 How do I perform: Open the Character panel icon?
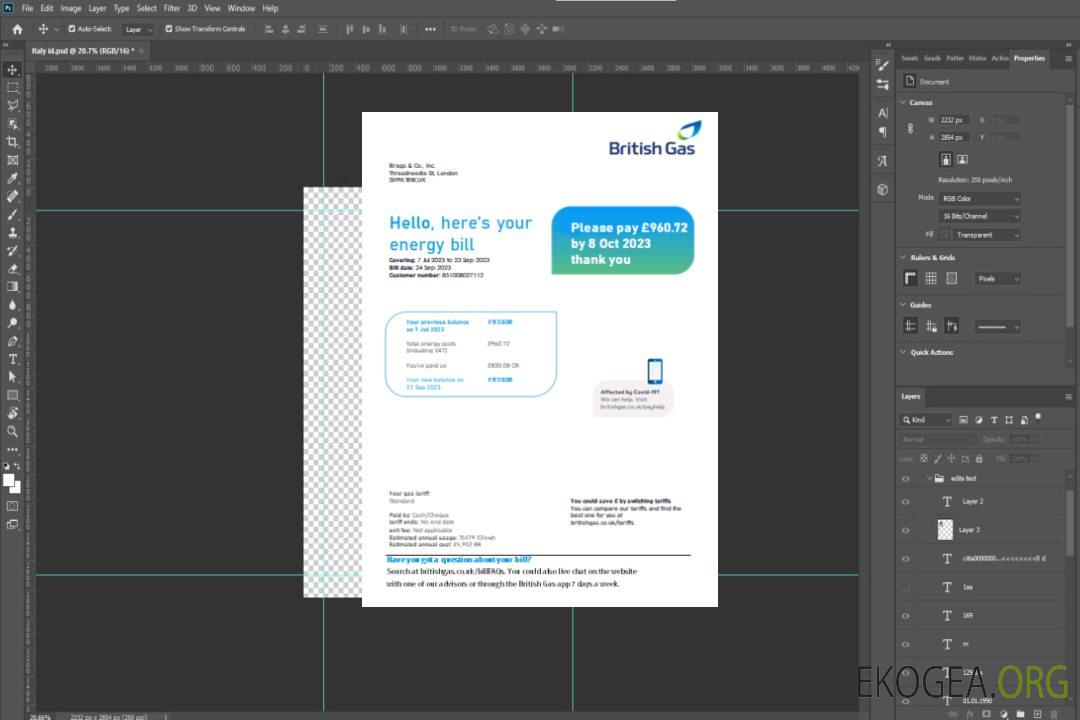pos(882,112)
